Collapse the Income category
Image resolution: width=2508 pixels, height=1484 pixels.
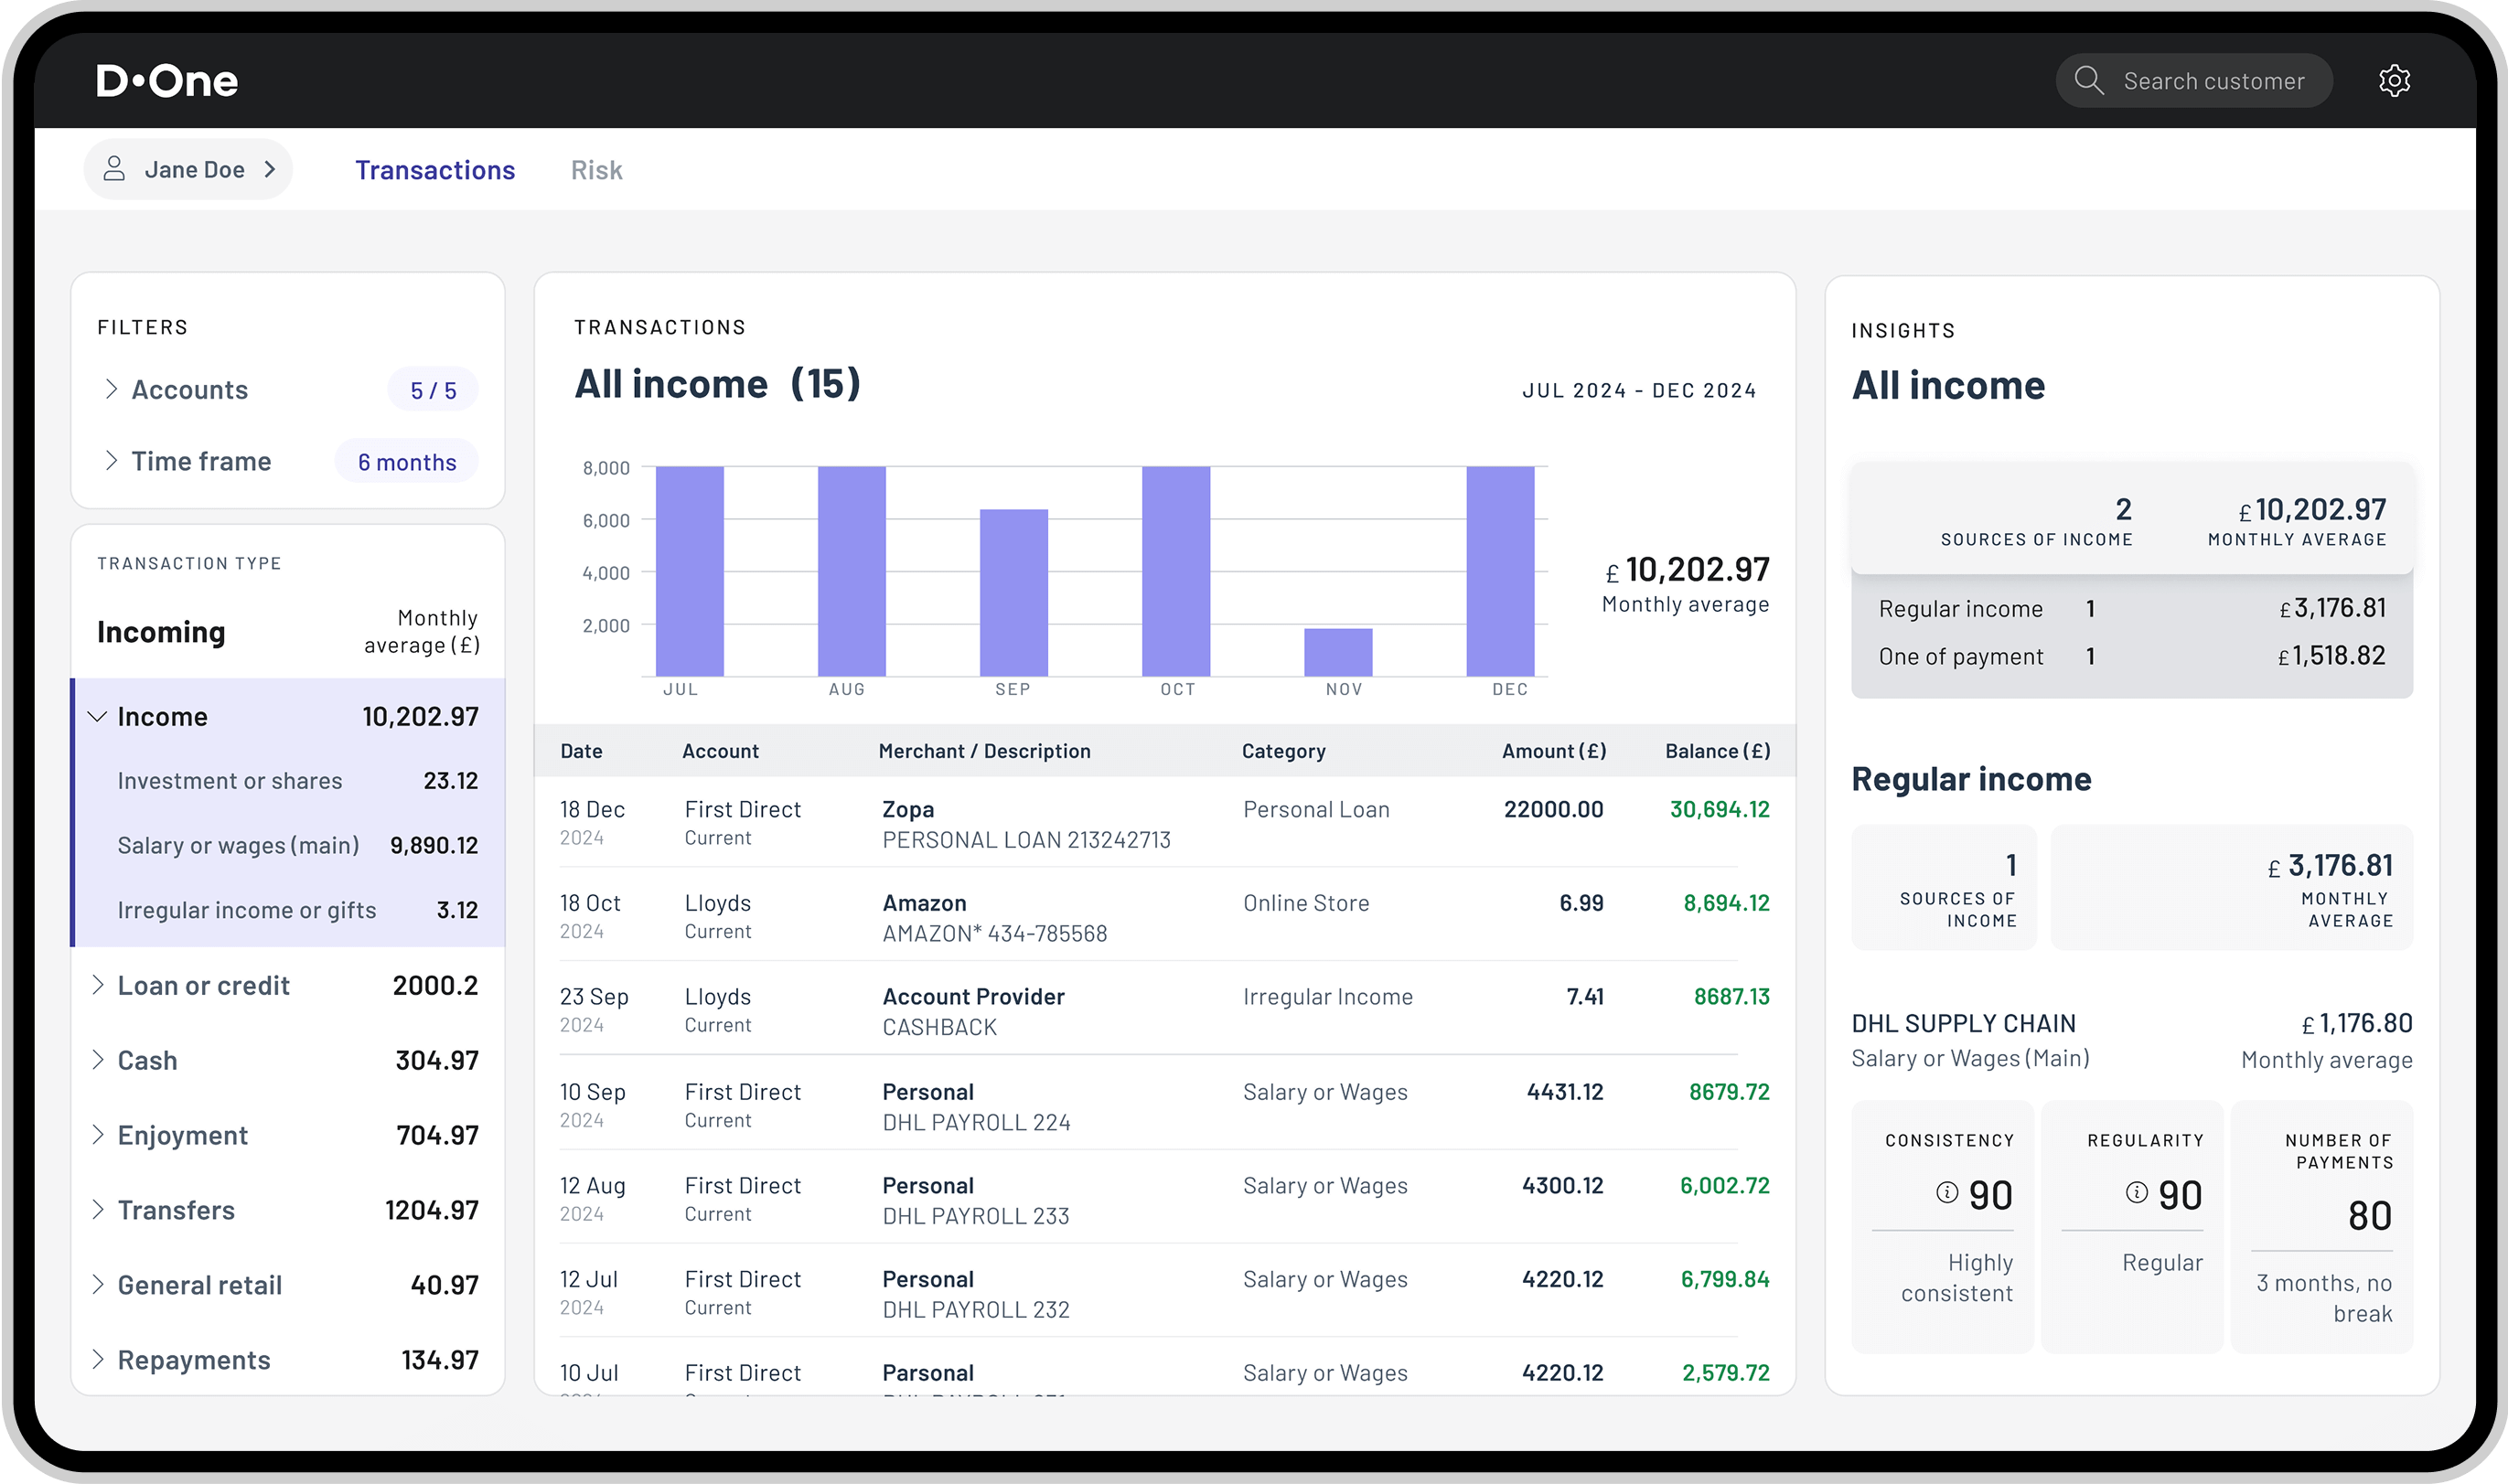[98, 717]
